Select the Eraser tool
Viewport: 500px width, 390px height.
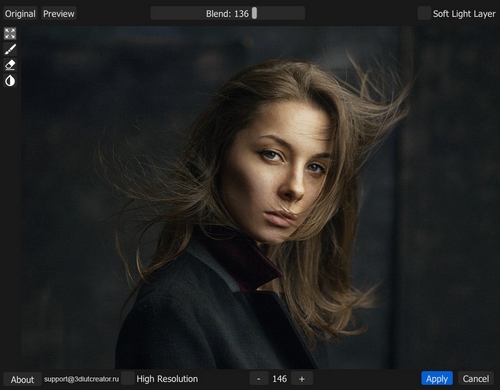point(10,65)
